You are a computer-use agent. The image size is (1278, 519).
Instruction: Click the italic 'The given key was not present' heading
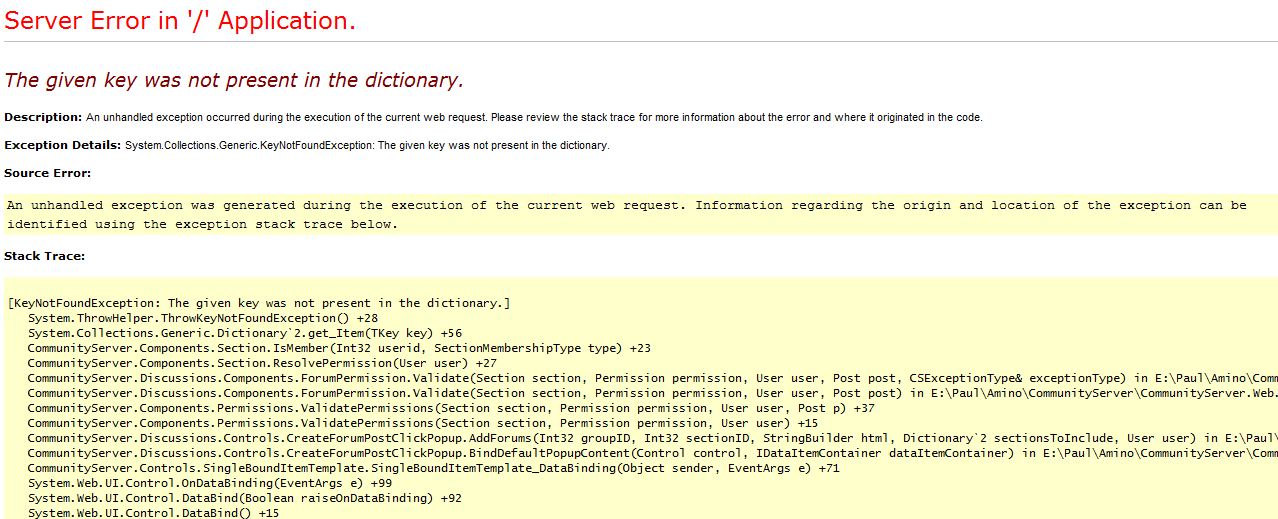tap(234, 80)
